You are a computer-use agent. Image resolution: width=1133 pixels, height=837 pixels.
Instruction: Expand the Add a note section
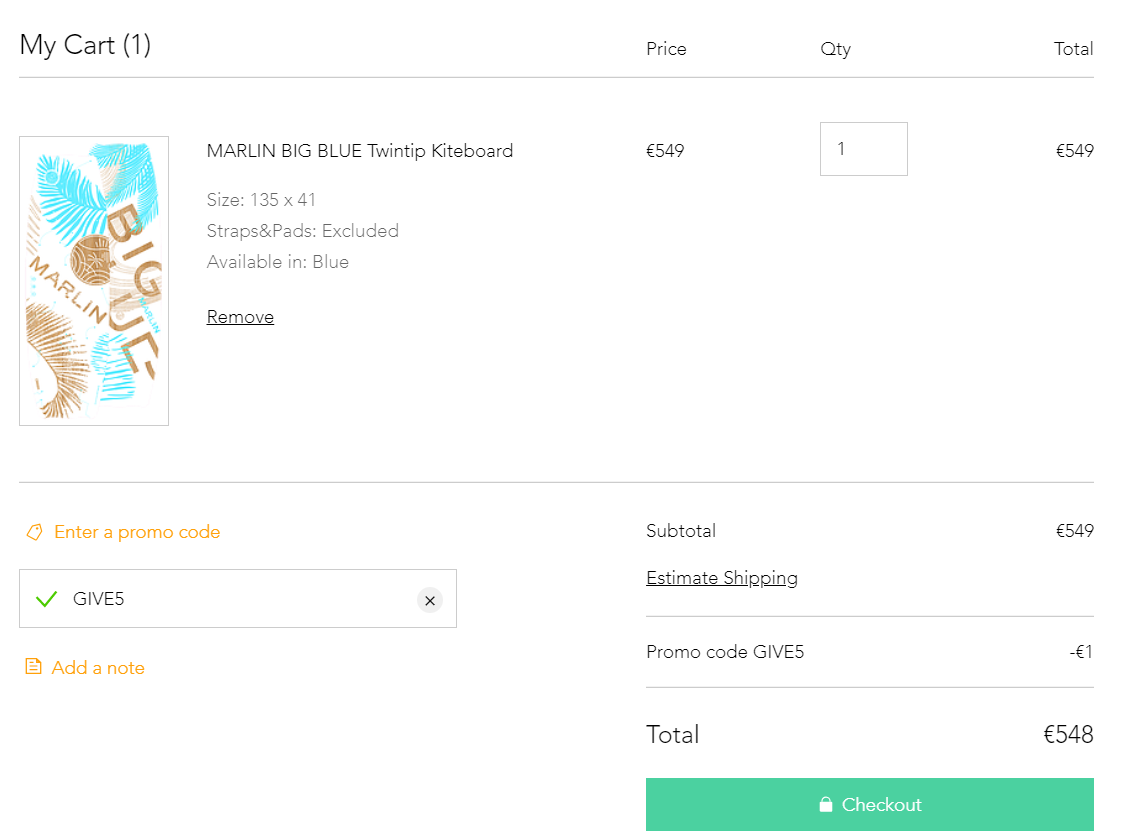pyautogui.click(x=98, y=667)
